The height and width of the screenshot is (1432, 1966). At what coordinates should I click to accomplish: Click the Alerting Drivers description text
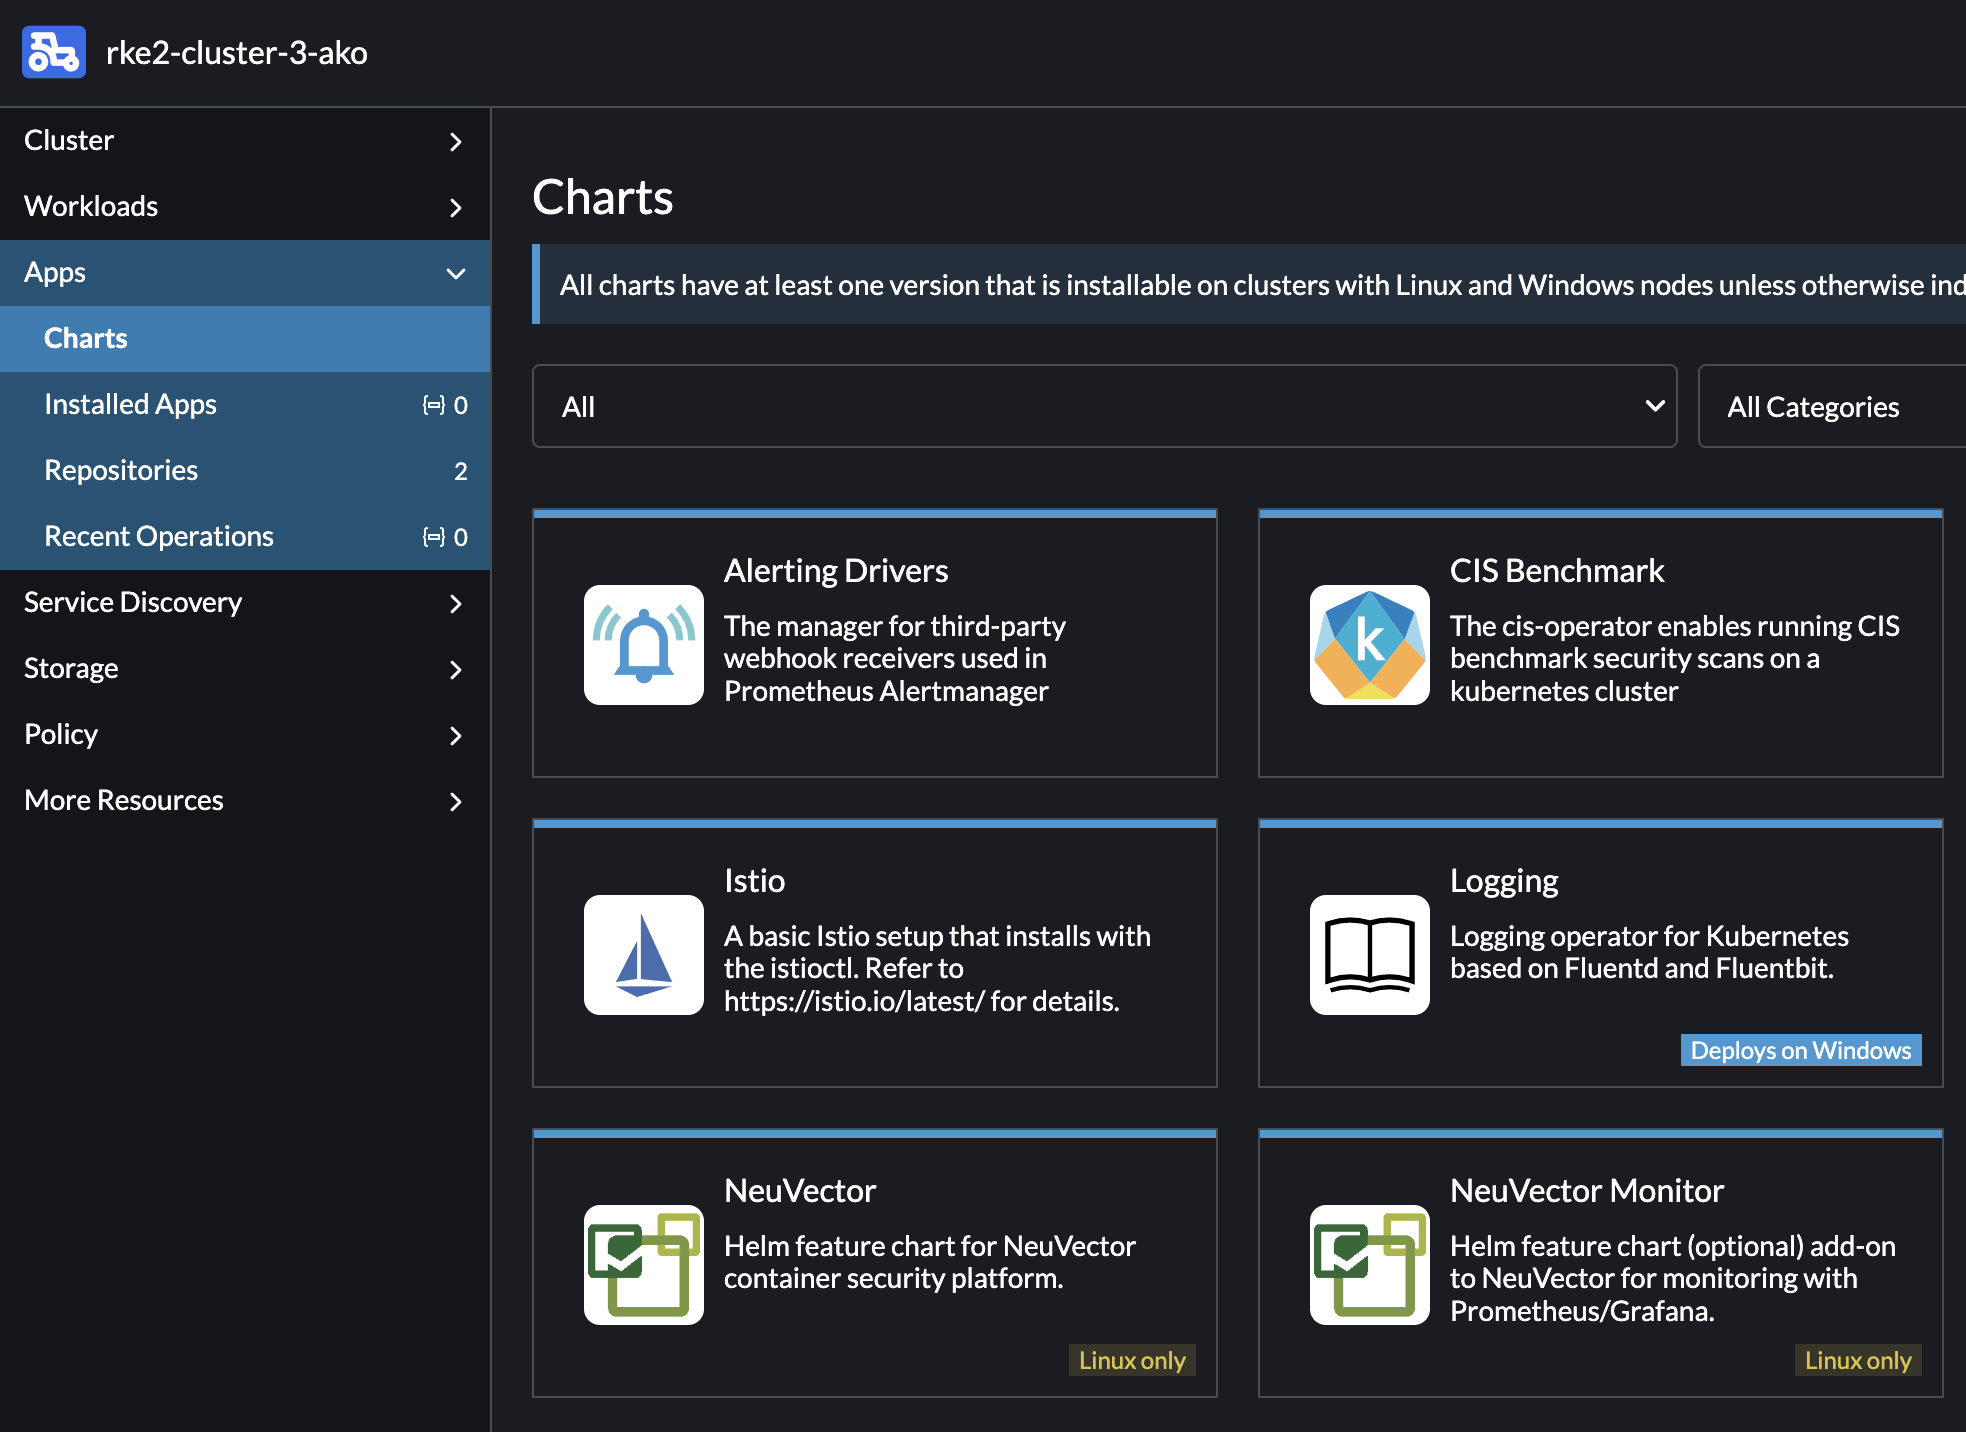click(x=895, y=658)
